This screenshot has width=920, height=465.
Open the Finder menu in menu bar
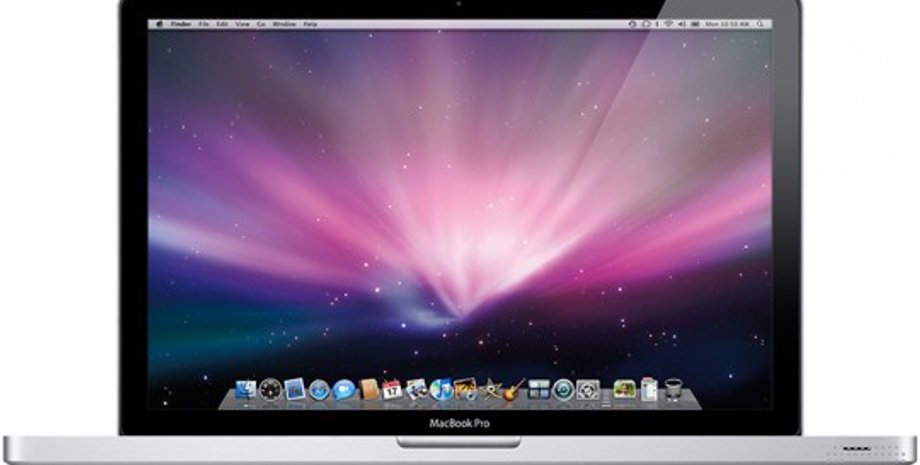pyautogui.click(x=180, y=24)
